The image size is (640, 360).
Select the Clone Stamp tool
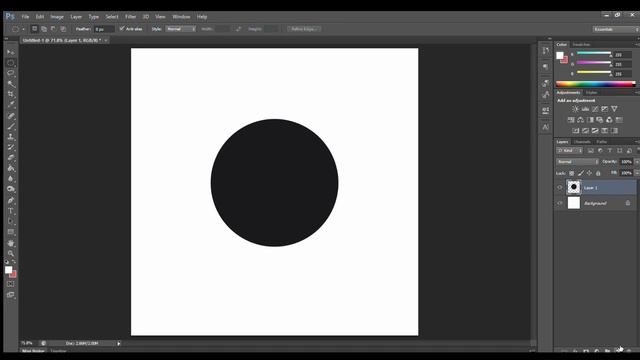point(11,137)
